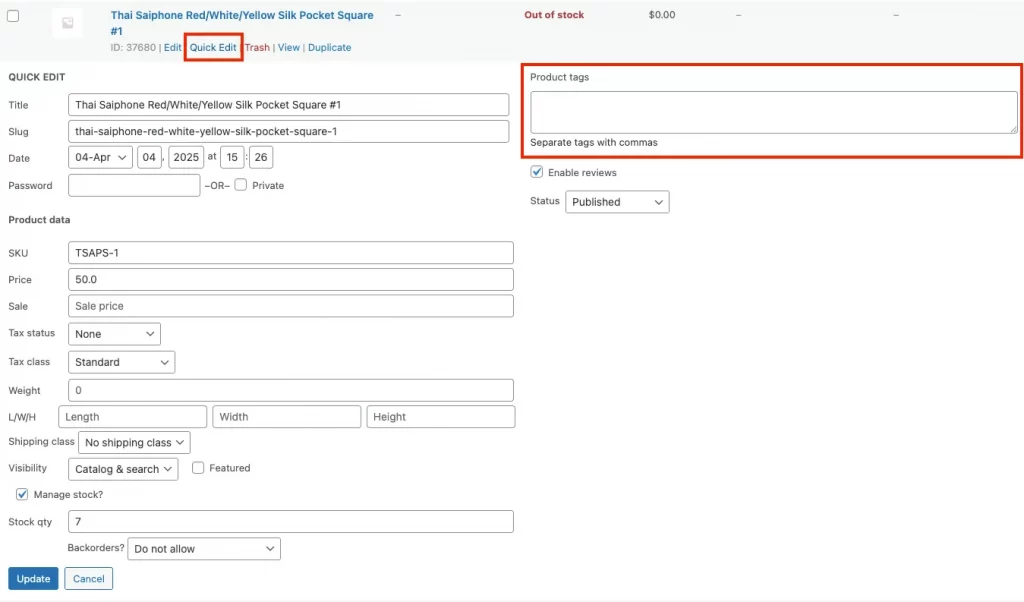Open the Status dropdown showing Published

pyautogui.click(x=617, y=202)
